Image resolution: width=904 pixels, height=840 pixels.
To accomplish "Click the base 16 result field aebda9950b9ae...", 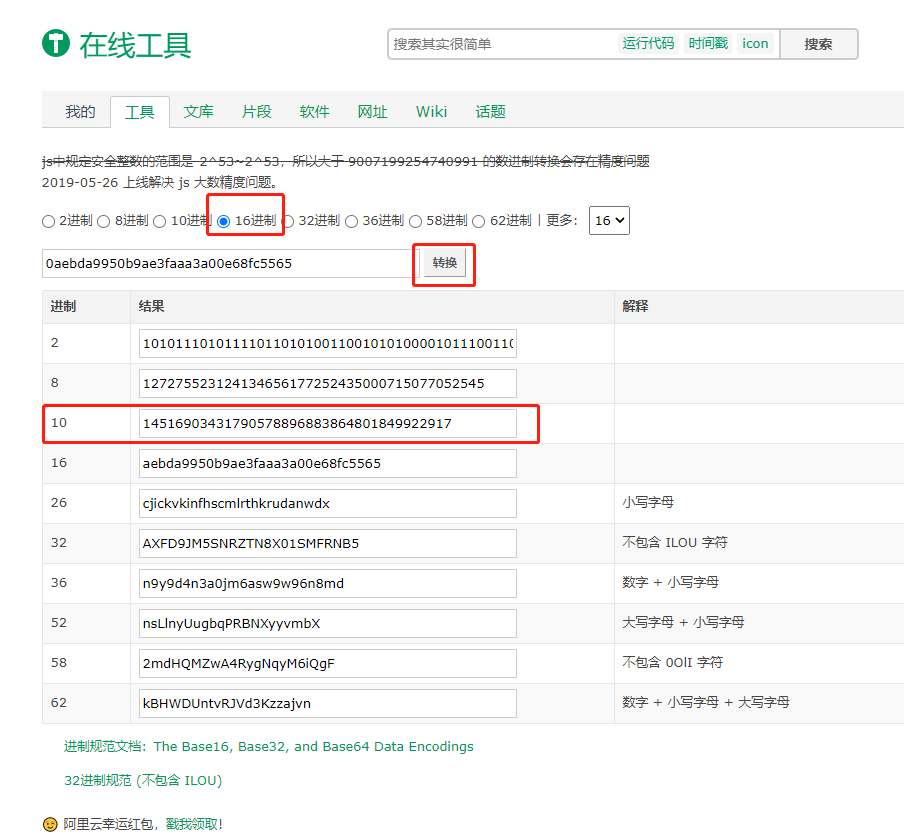I will (x=327, y=464).
